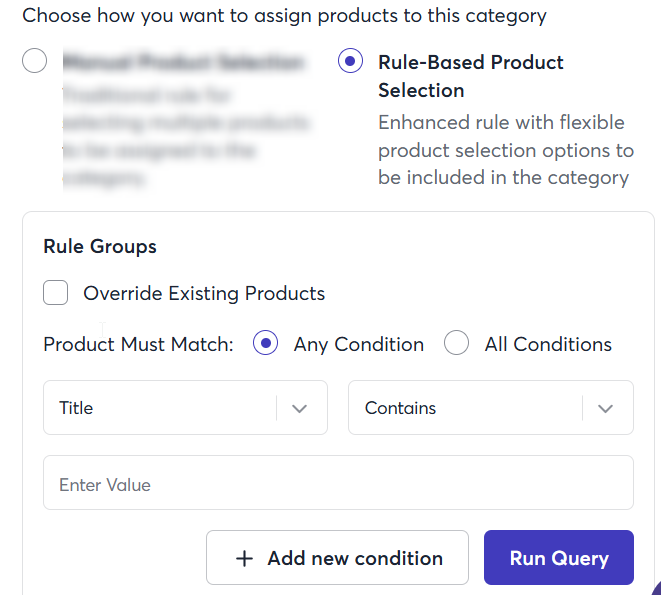Choose the All Conditions radio circle
This screenshot has width=661, height=595.
457,344
